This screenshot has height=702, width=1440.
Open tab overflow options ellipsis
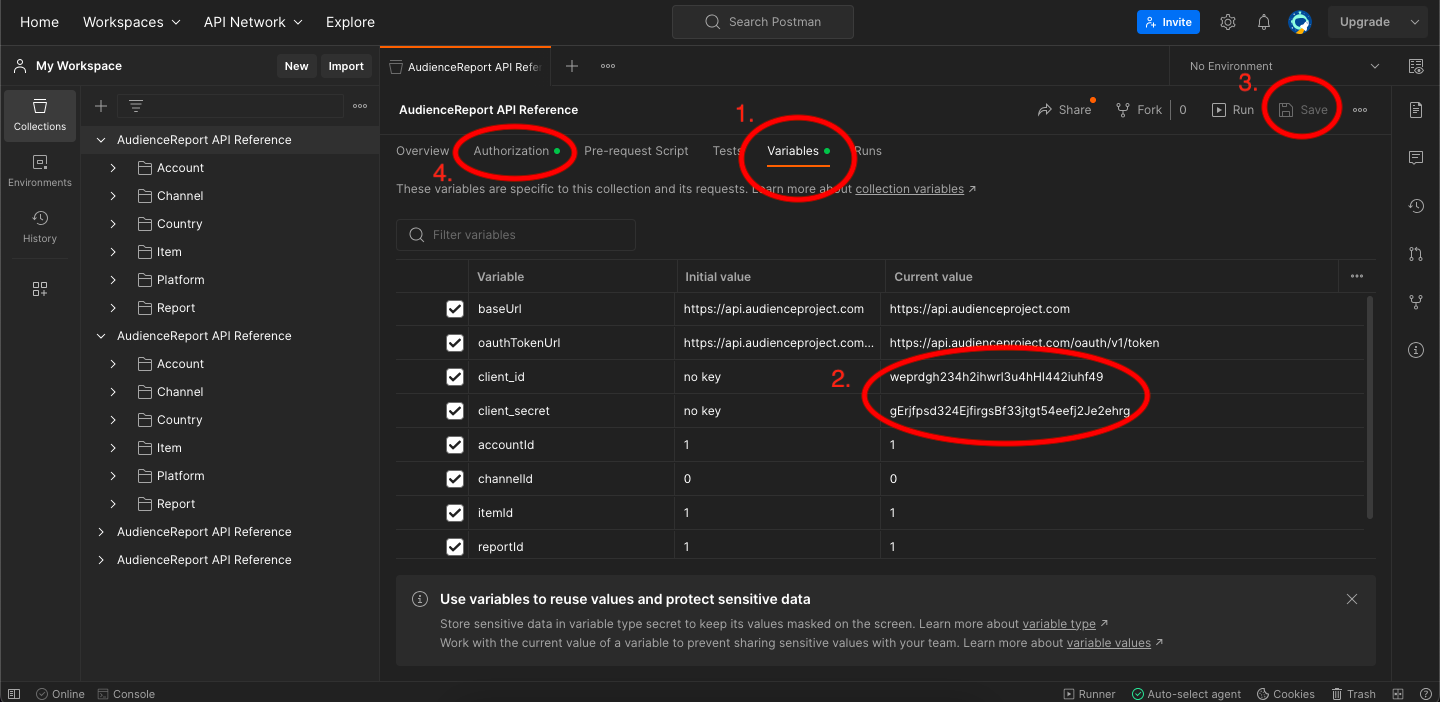pyautogui.click(x=608, y=66)
